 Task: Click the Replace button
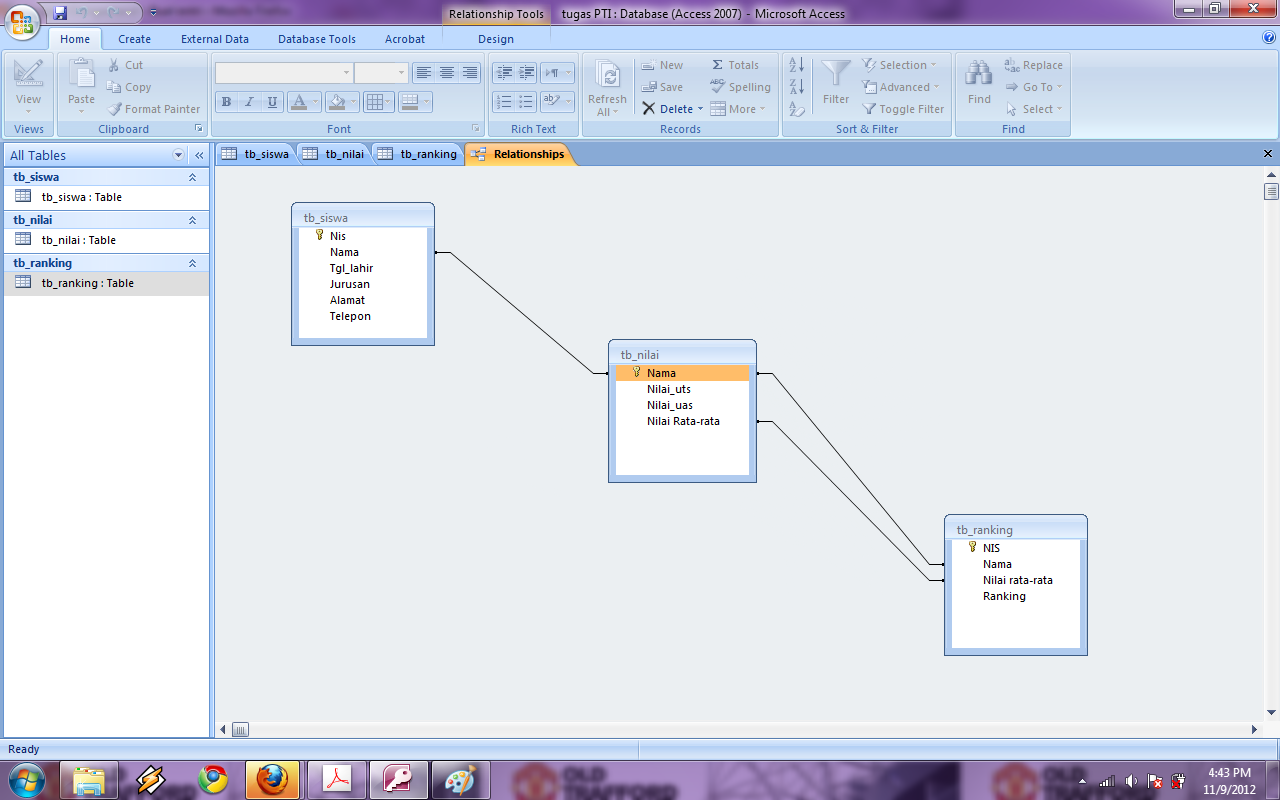[x=1035, y=64]
